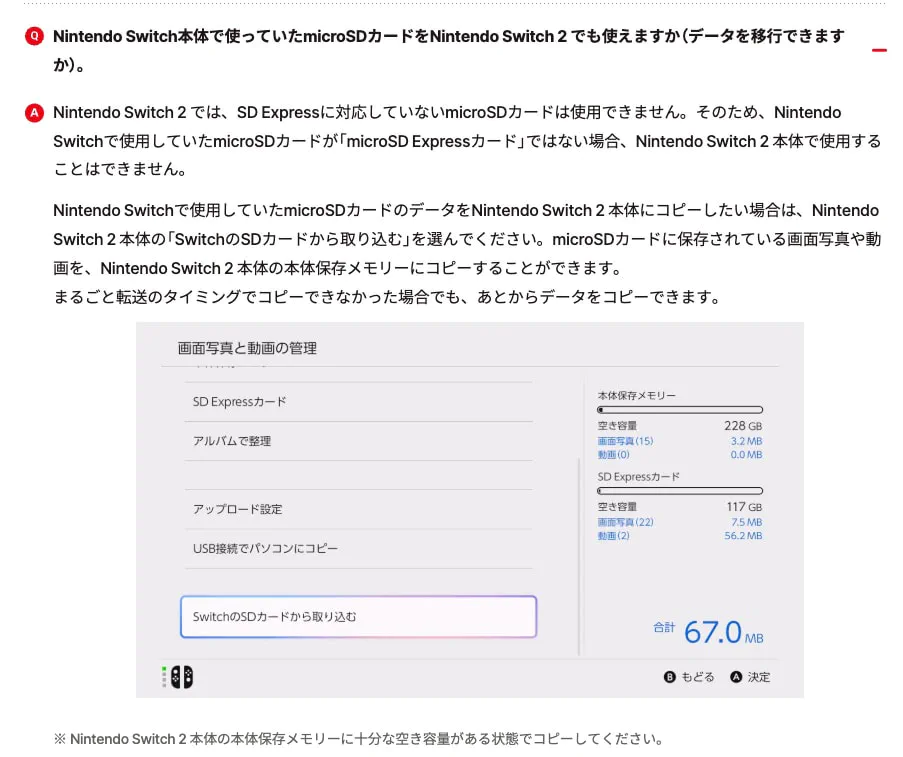The height and width of the screenshot is (757, 903).
Task: Click the red A answer badge icon
Action: [x=33, y=112]
